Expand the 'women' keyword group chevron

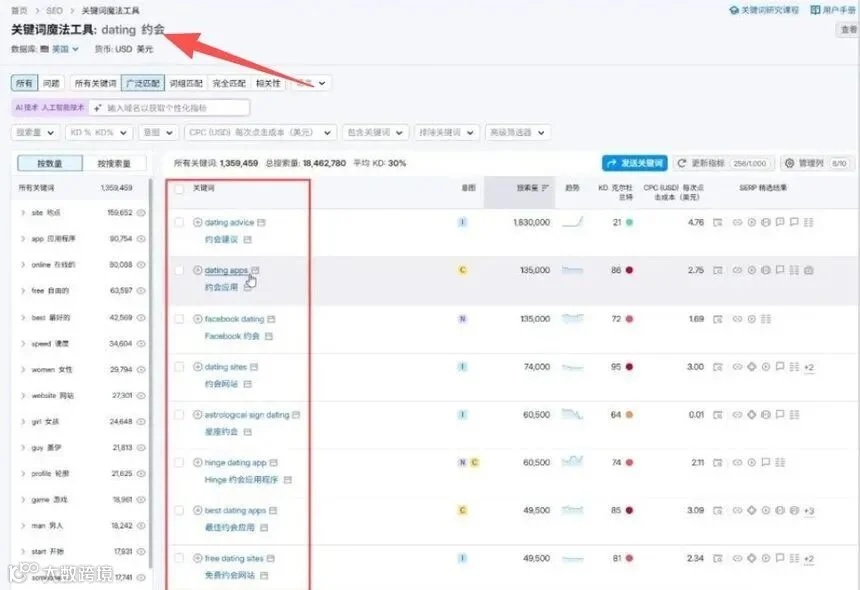click(x=23, y=369)
